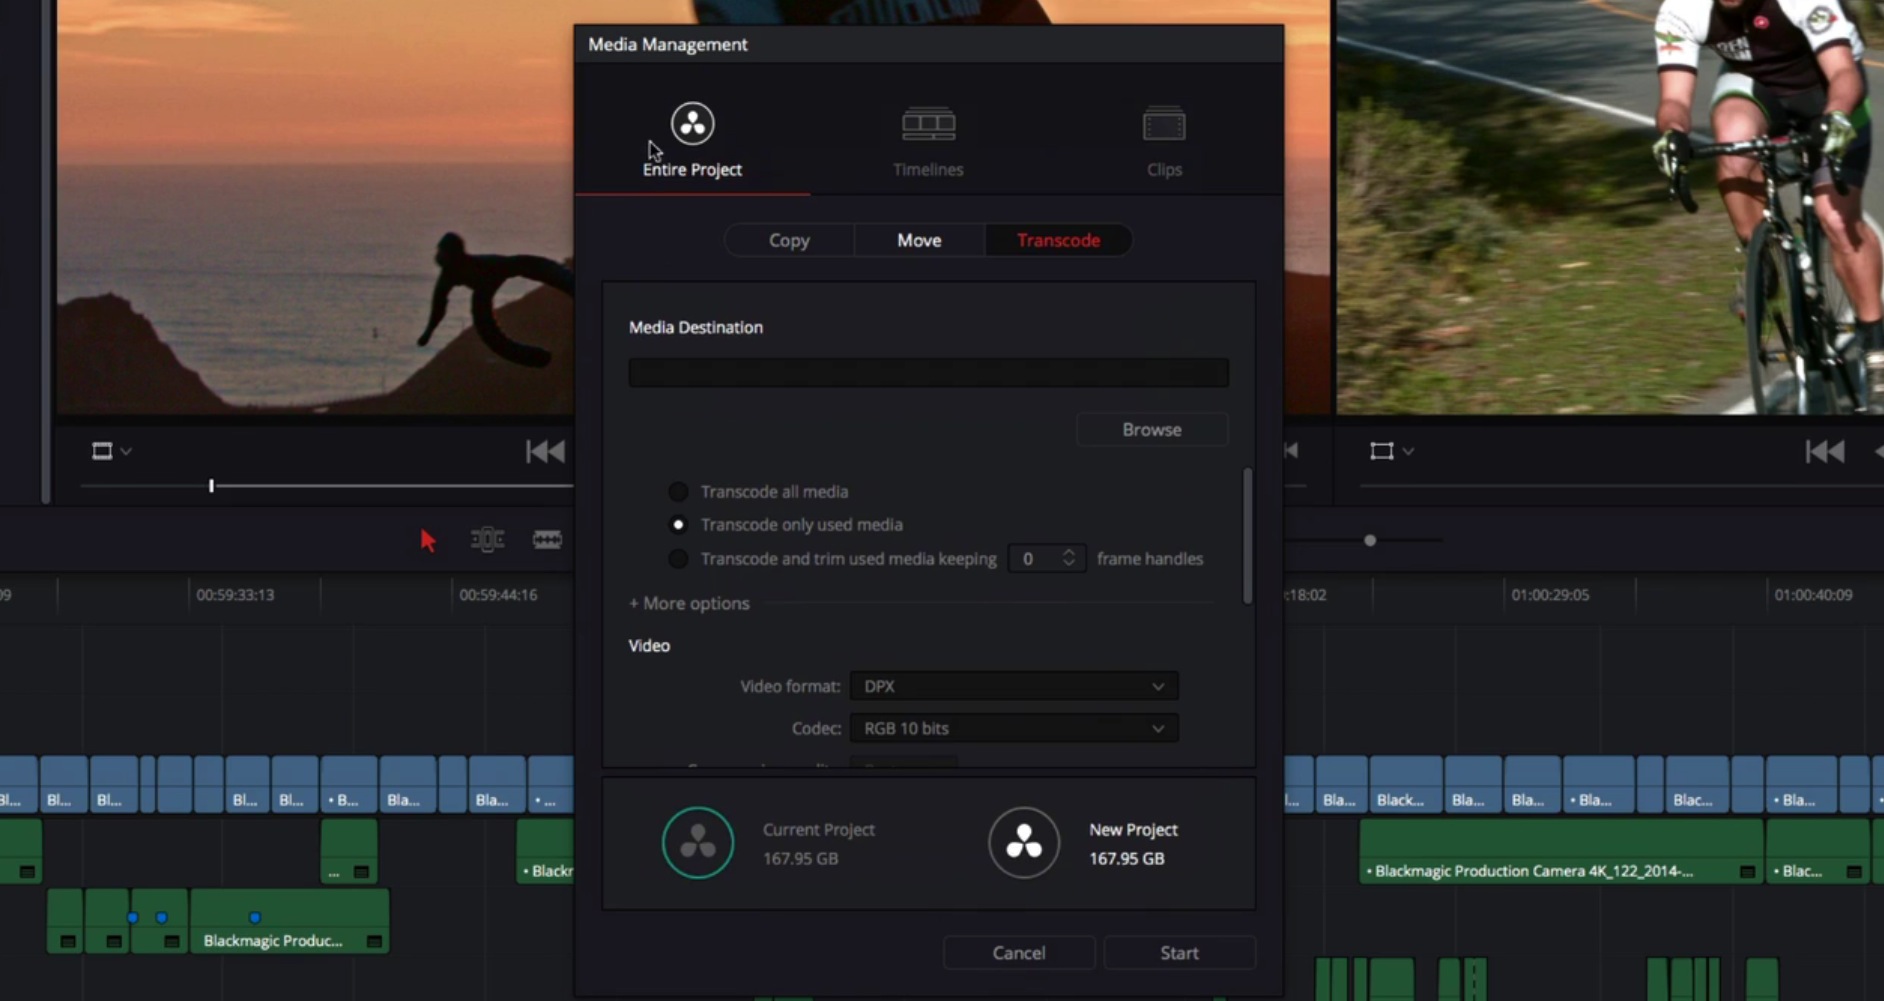Activate the trim edit tool
This screenshot has width=1884, height=1001.
point(487,540)
